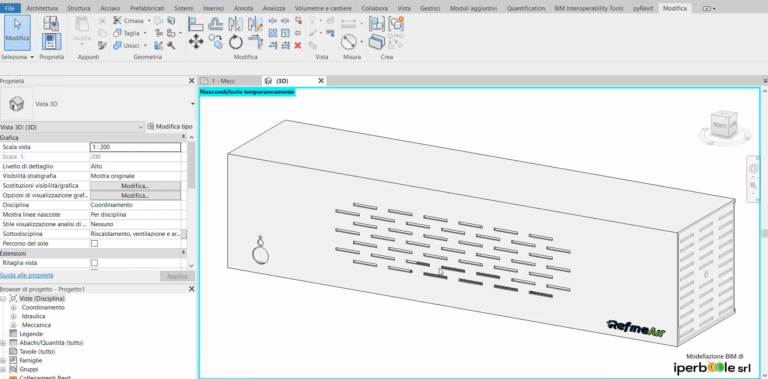The image size is (768, 379).
Task: Enable the Ritaglia vista checkbox
Action: coord(95,263)
